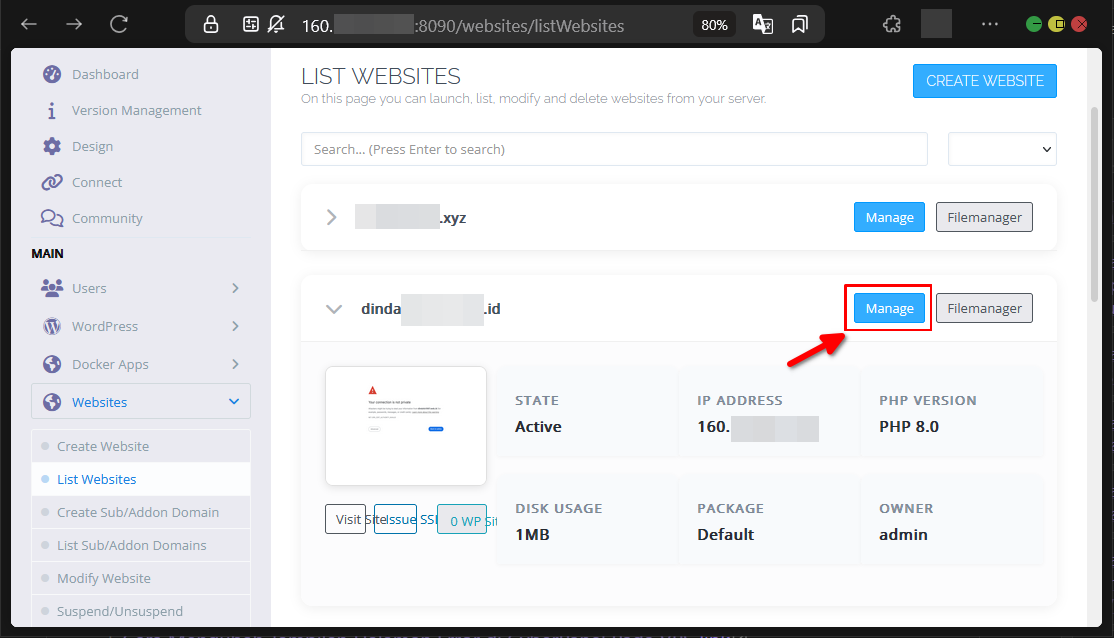The height and width of the screenshot is (638, 1114).
Task: Click the Users group icon
Action: coord(52,288)
